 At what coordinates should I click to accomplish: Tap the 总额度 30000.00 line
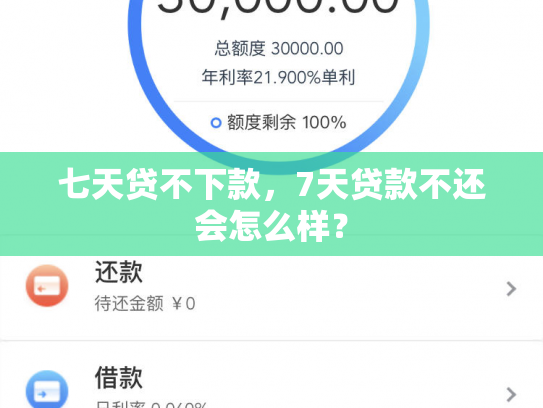[279, 48]
